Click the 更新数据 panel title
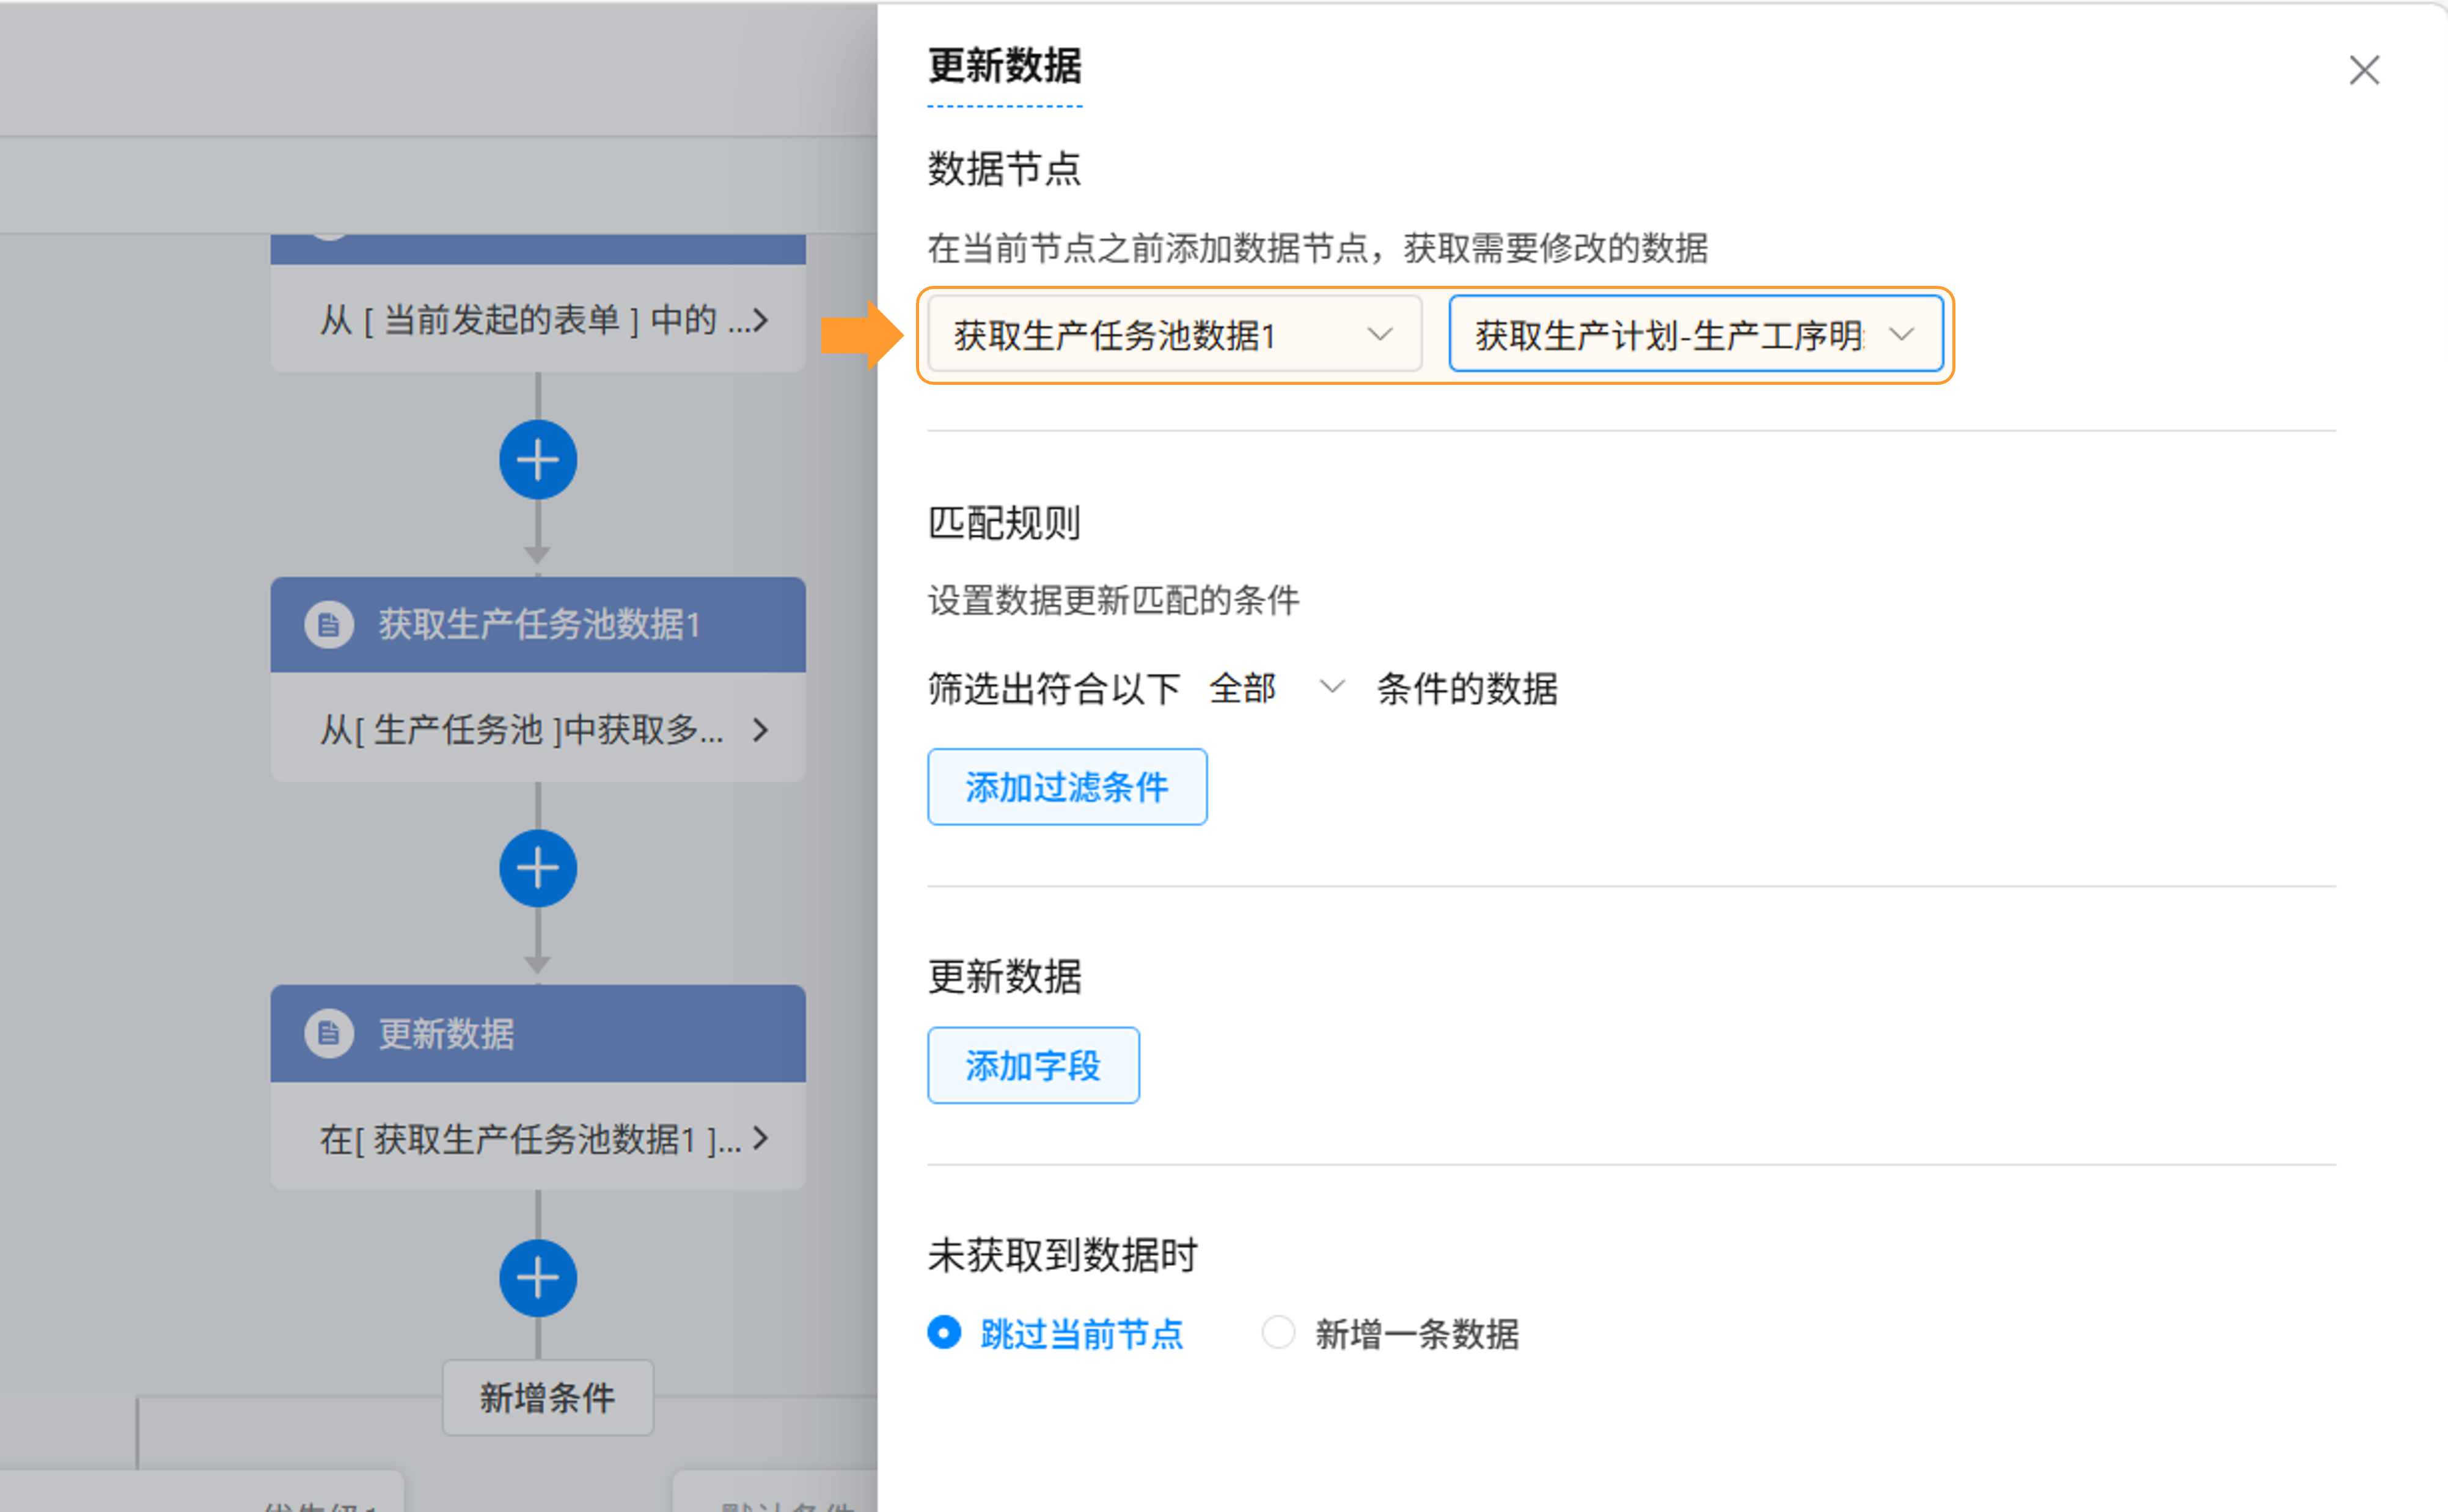 (1004, 67)
